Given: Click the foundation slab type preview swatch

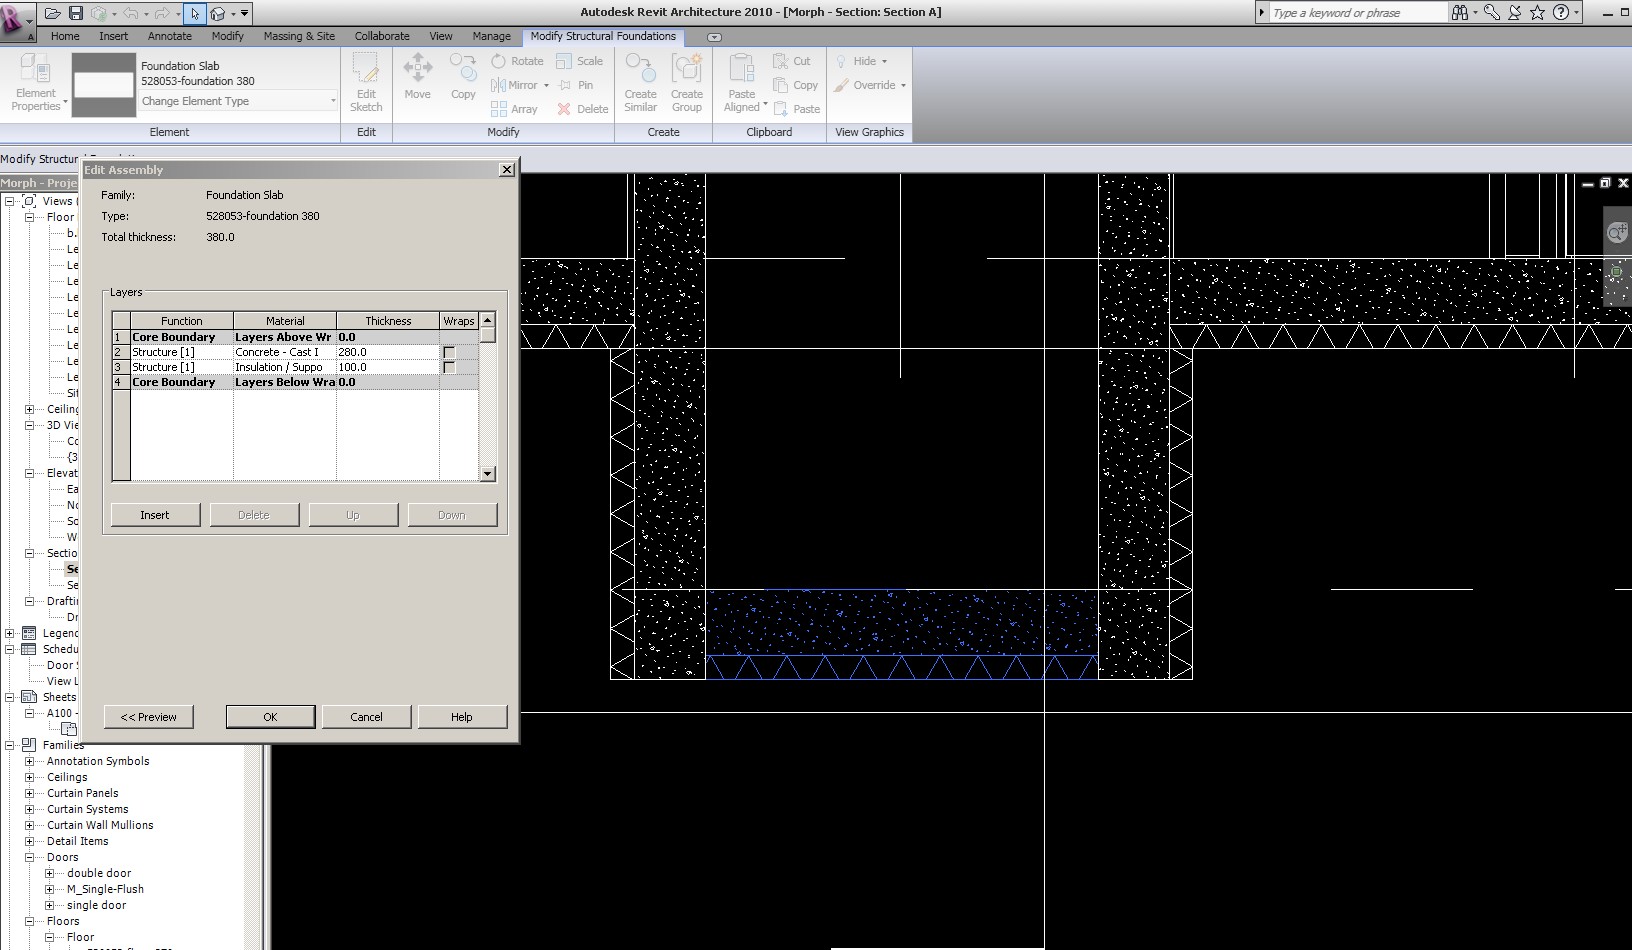Looking at the screenshot, I should pos(104,85).
